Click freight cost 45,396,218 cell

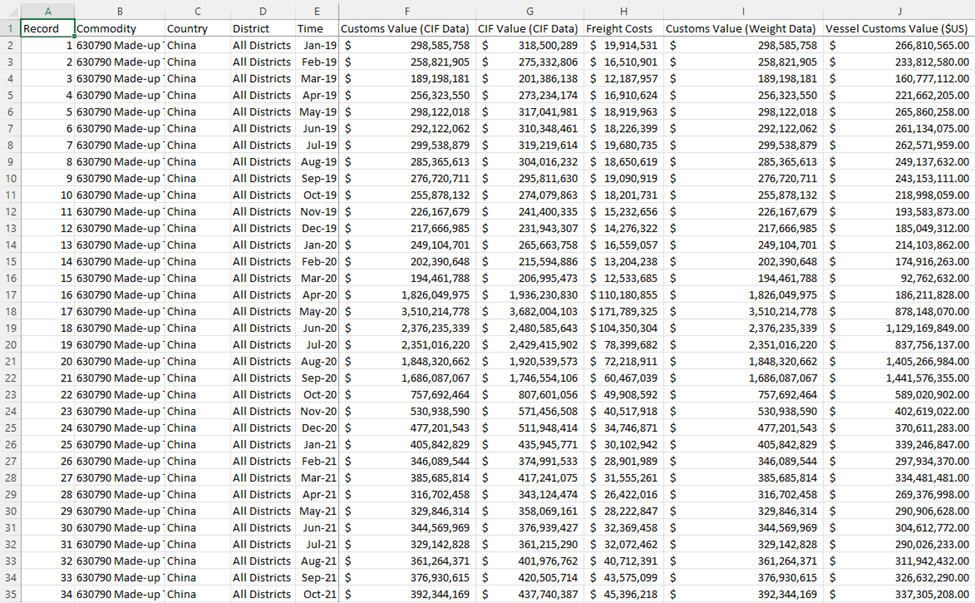click(x=623, y=594)
